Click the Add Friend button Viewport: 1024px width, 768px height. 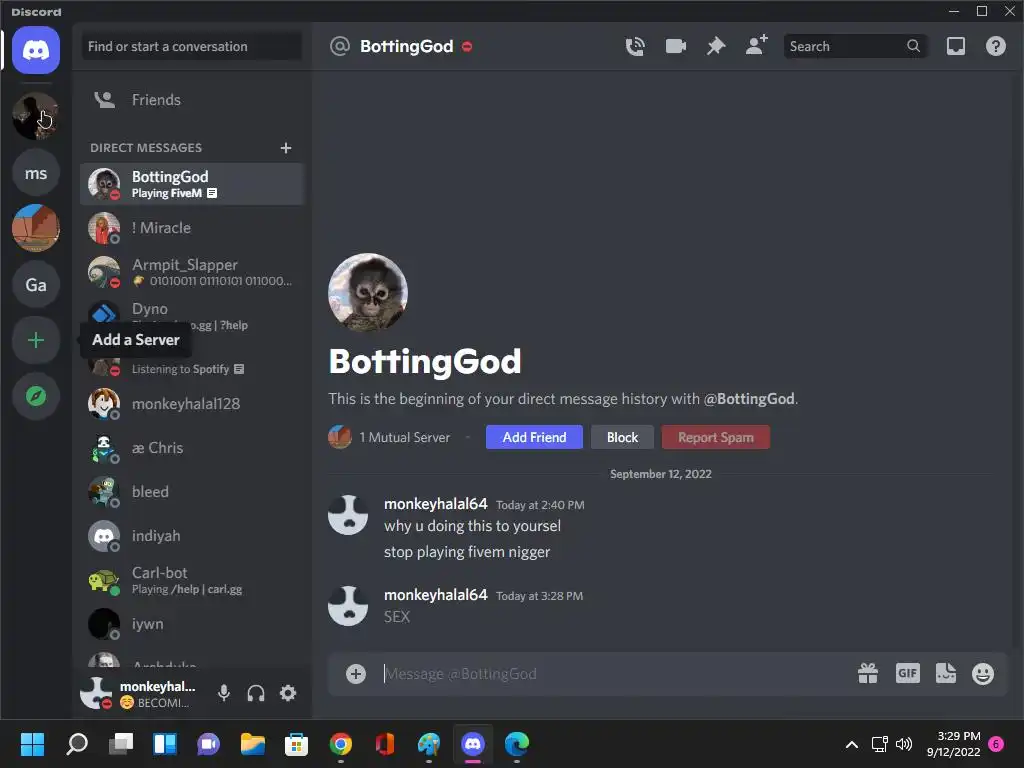[x=534, y=437]
